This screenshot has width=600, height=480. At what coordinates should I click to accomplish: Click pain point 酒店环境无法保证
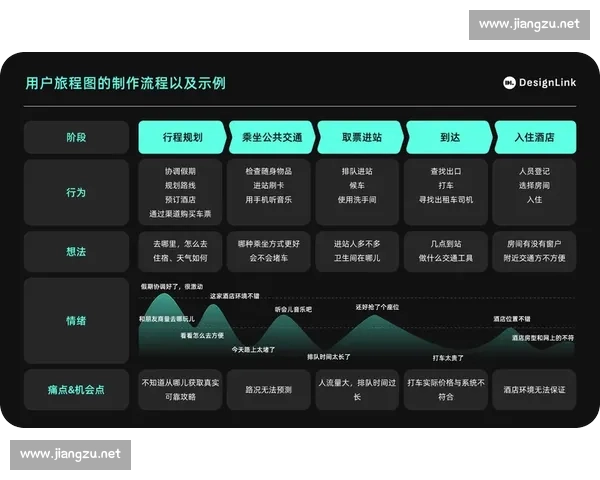point(534,390)
